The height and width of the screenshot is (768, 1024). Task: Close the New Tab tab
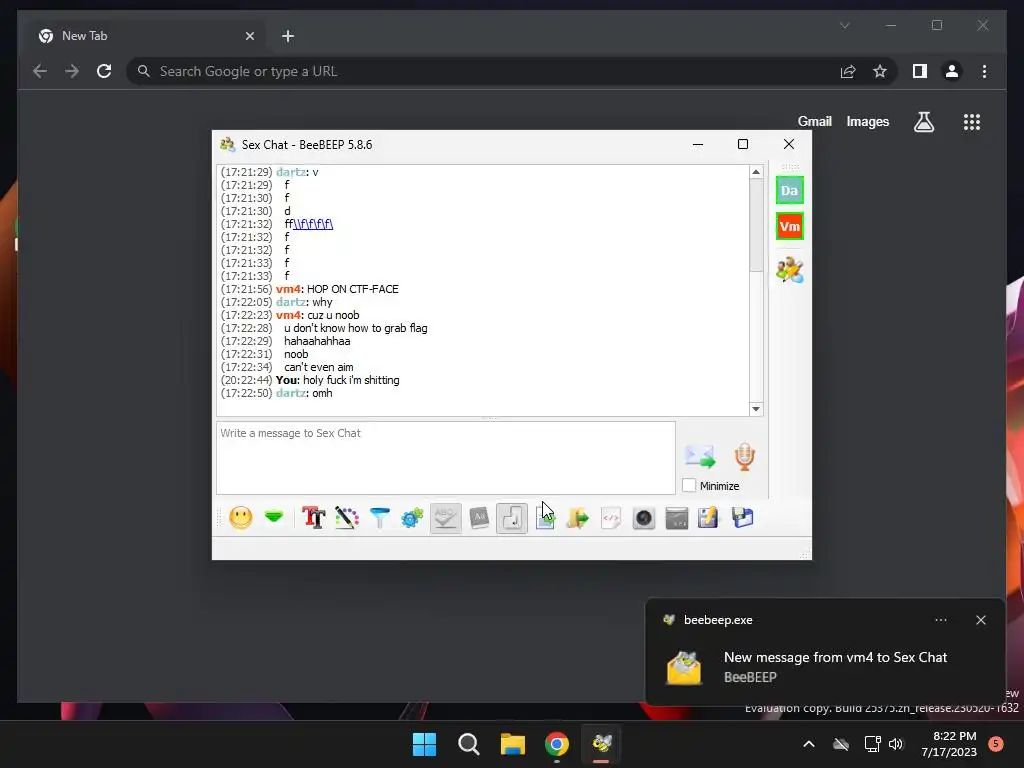coord(249,36)
